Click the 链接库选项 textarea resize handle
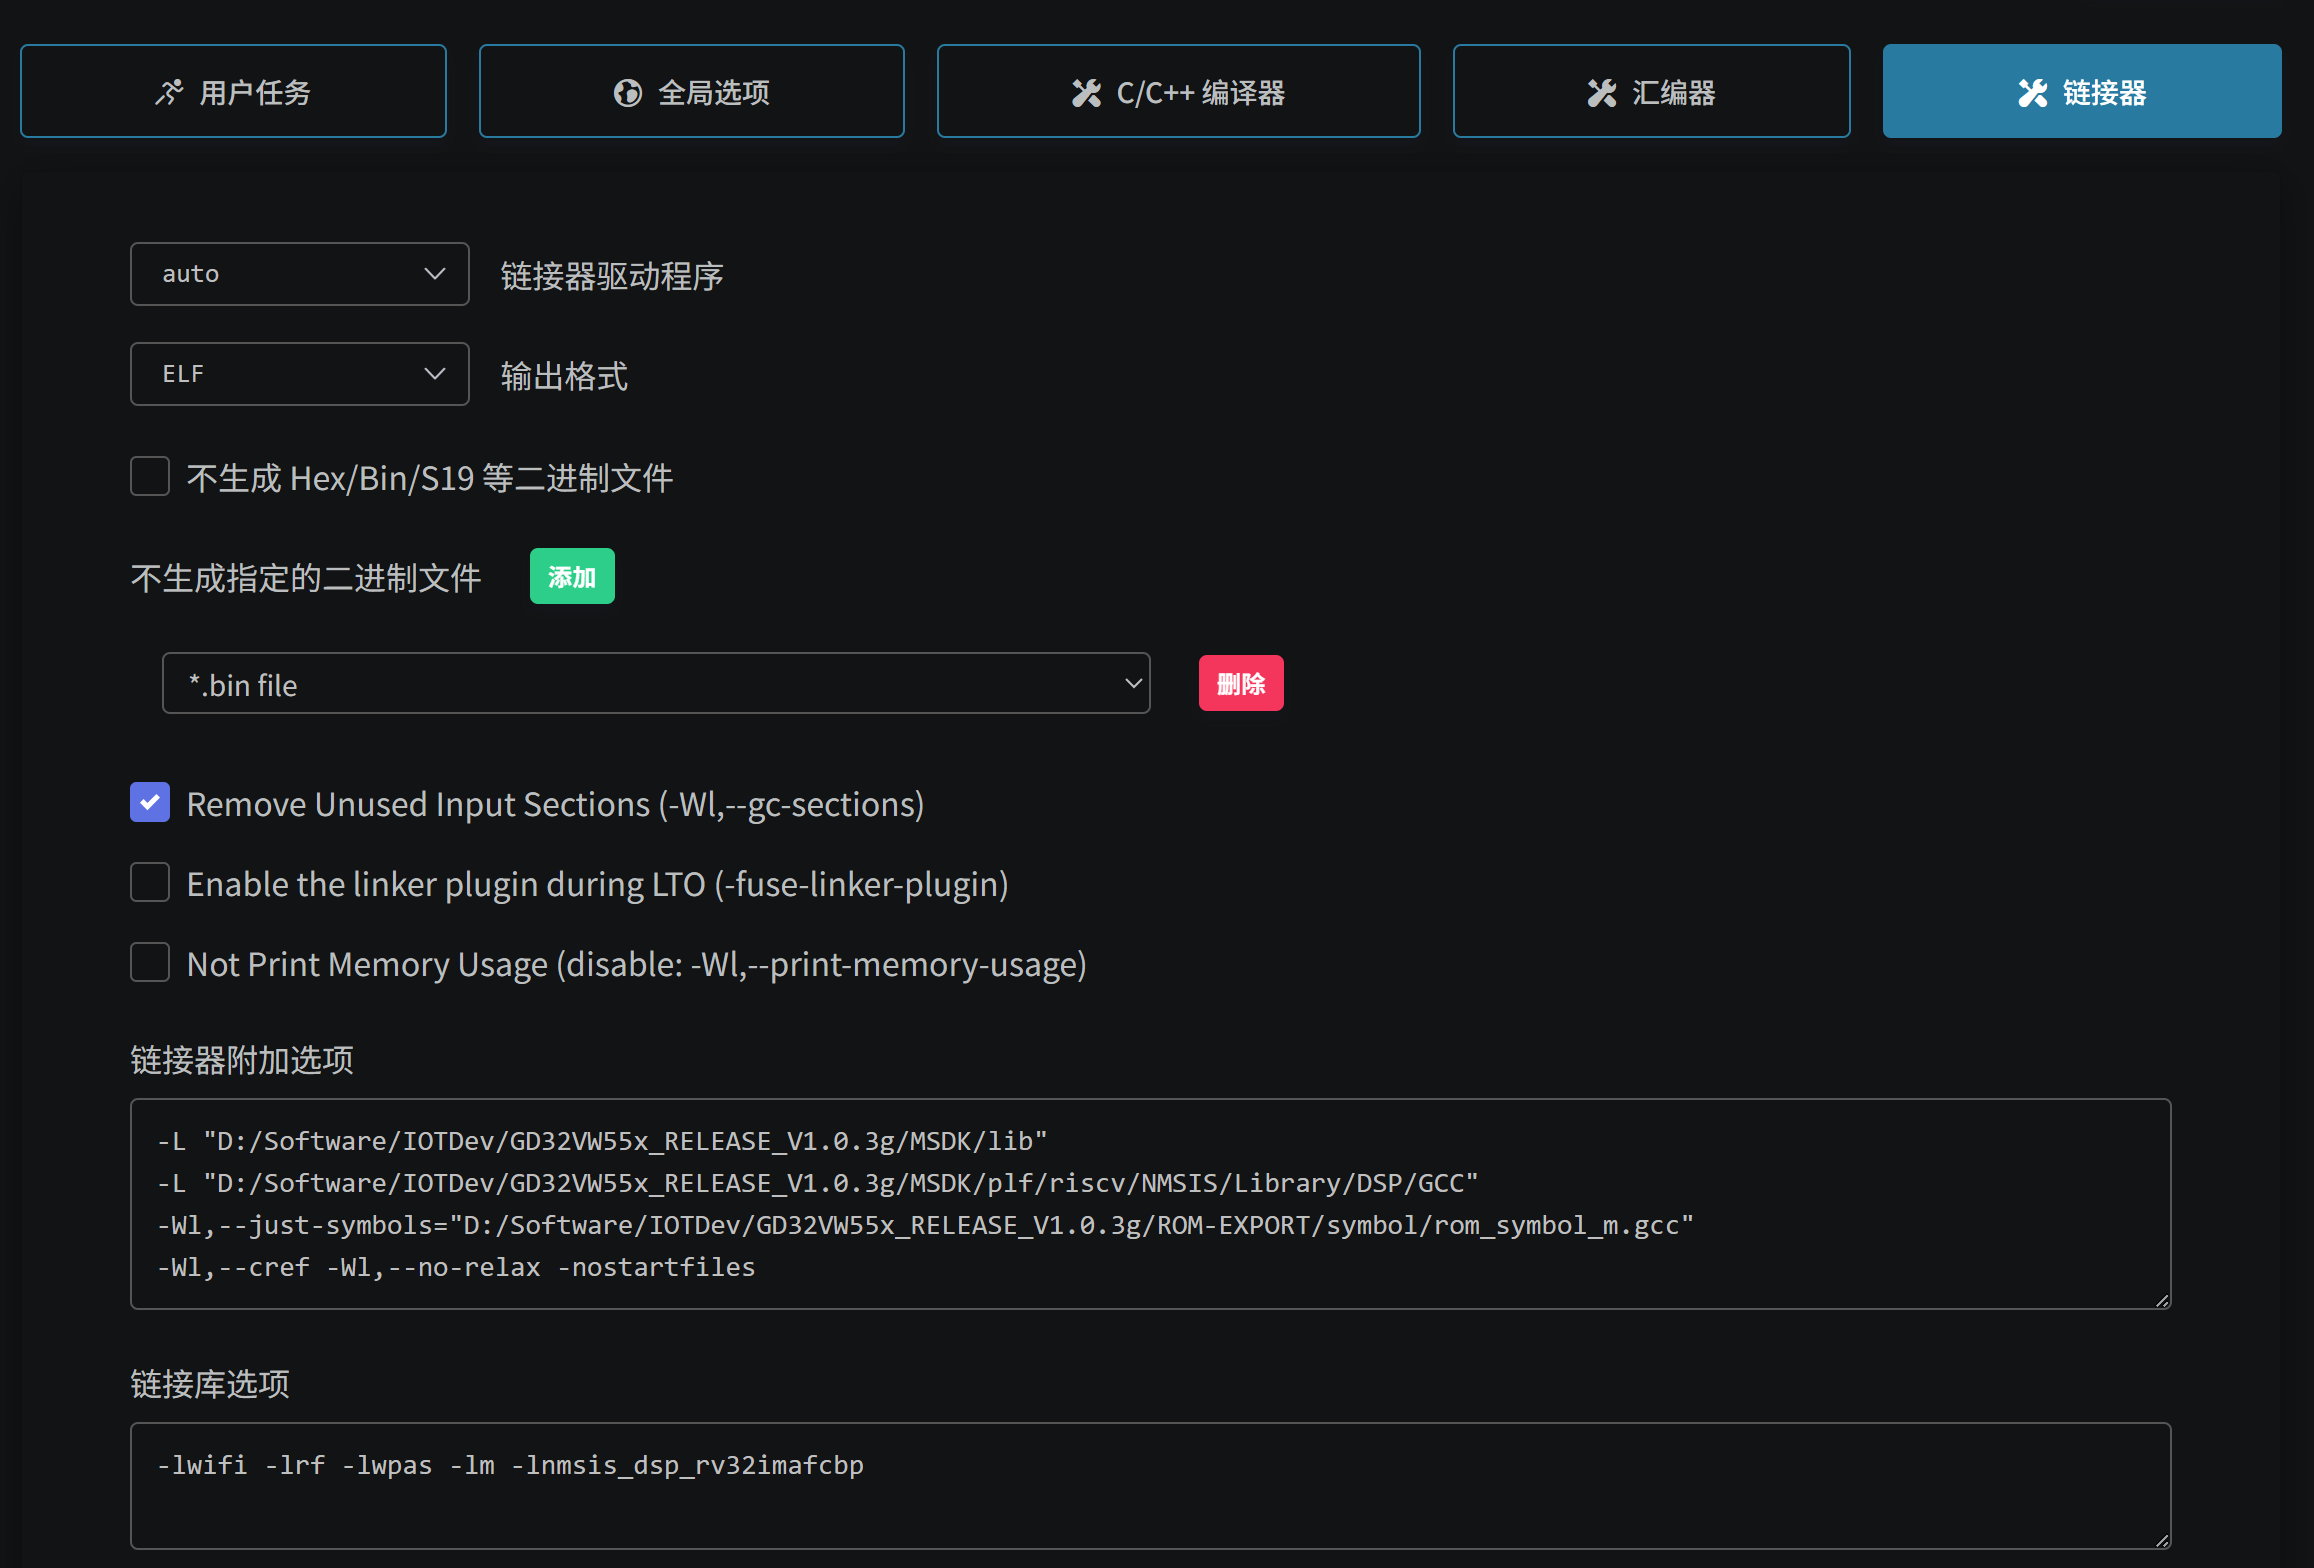 2162,1540
